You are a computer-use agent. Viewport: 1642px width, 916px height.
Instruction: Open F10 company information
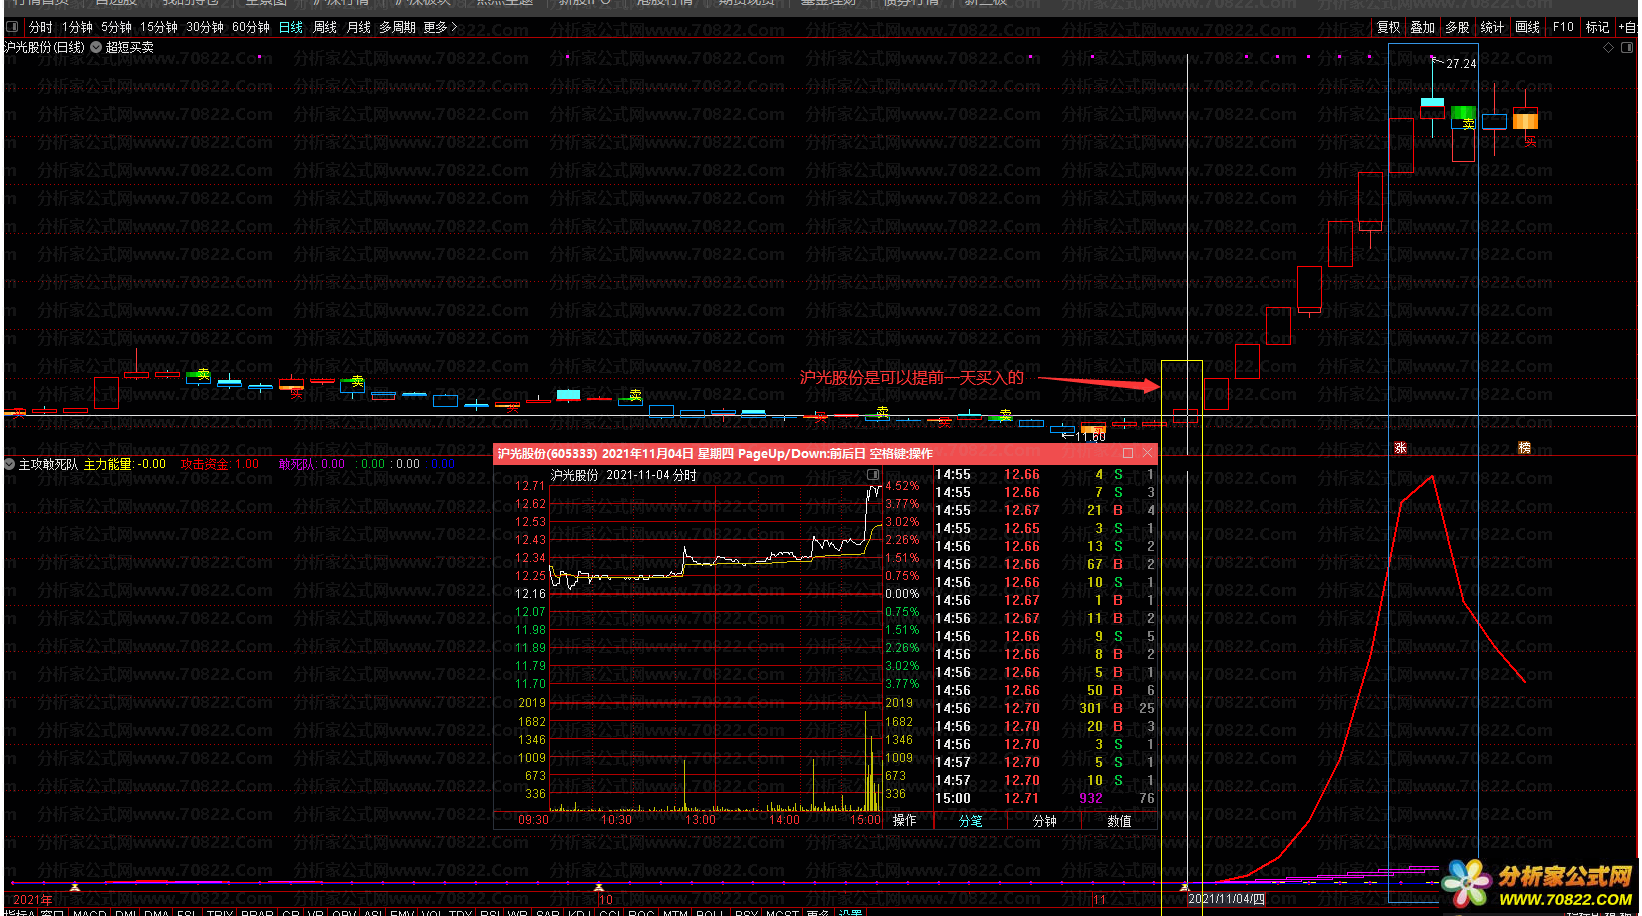coord(1563,27)
